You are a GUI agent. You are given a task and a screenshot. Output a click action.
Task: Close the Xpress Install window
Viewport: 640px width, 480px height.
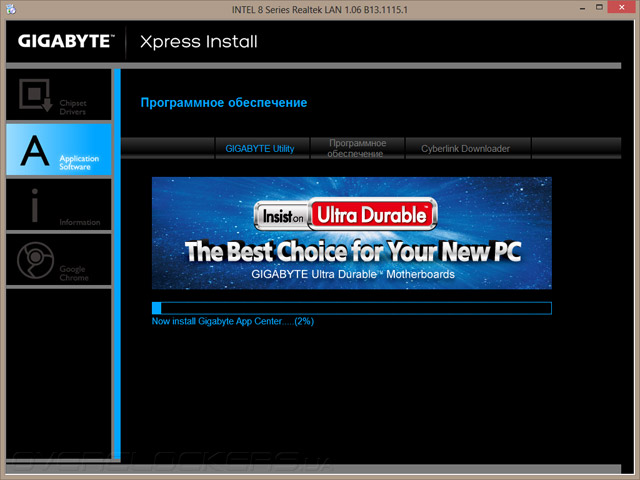point(622,7)
